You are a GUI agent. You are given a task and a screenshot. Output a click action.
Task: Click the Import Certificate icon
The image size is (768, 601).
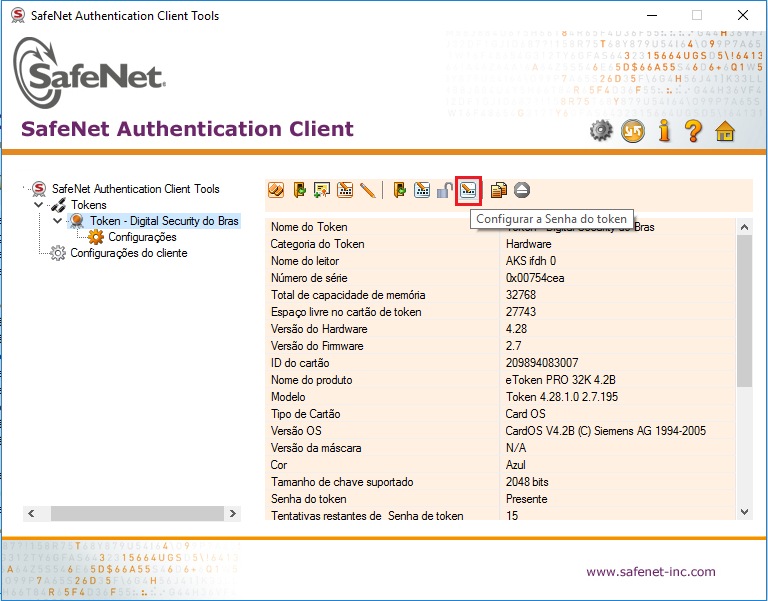322,190
